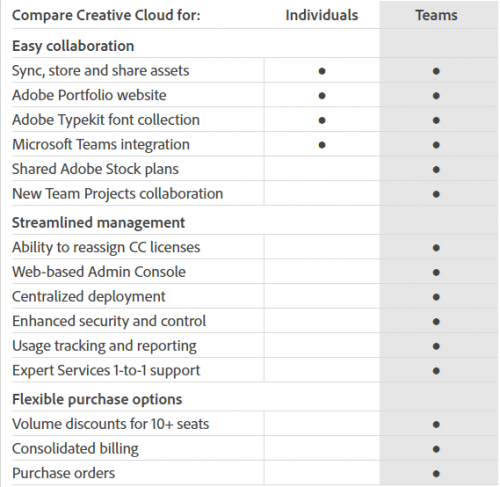Image resolution: width=500 pixels, height=487 pixels.
Task: Select the Streamlined management section heading
Action: point(98,223)
